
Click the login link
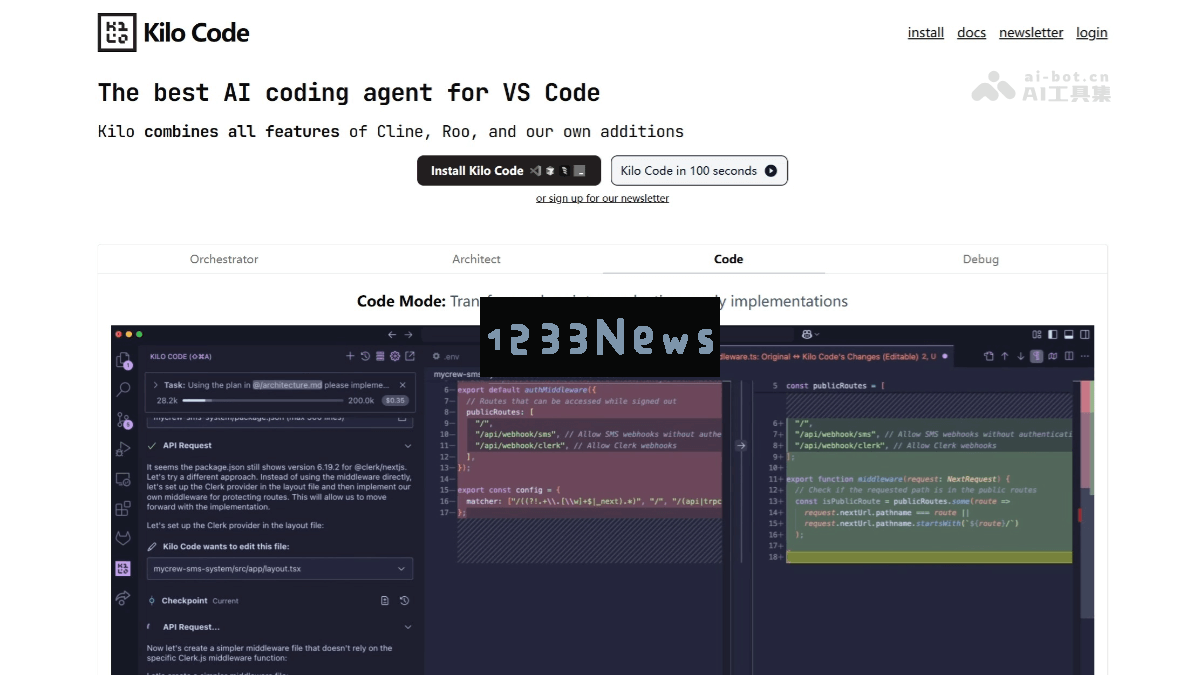click(x=1092, y=33)
